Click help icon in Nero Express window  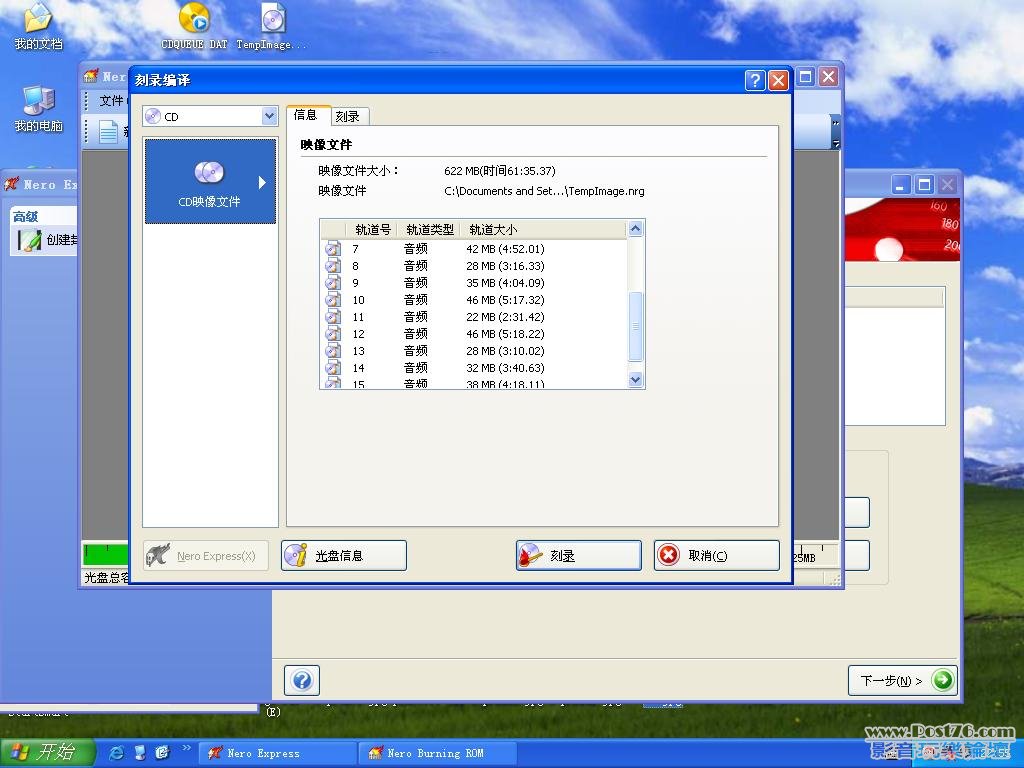coord(302,680)
